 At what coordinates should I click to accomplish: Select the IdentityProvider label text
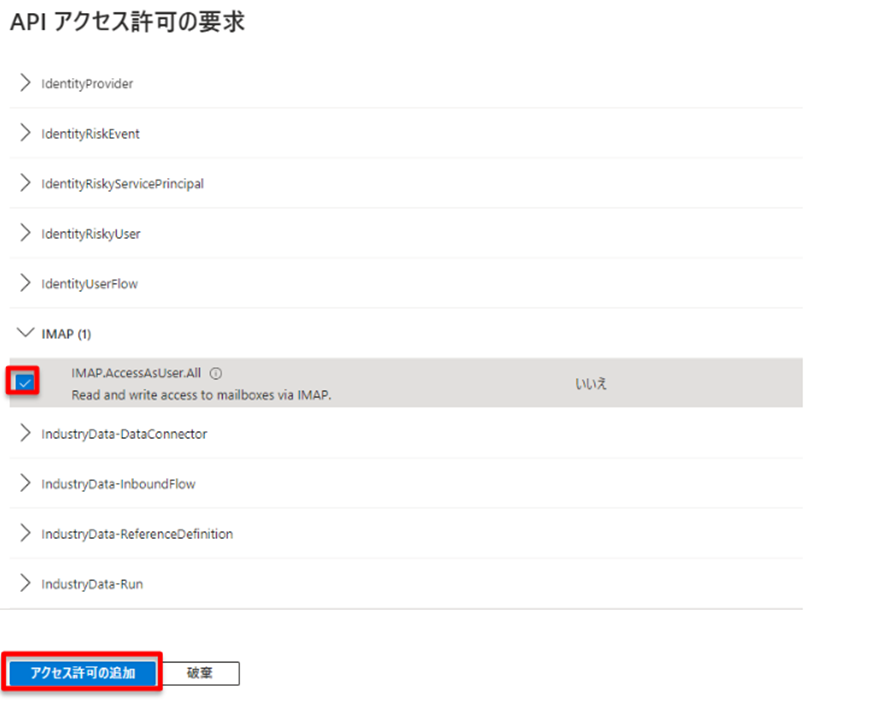[x=87, y=84]
